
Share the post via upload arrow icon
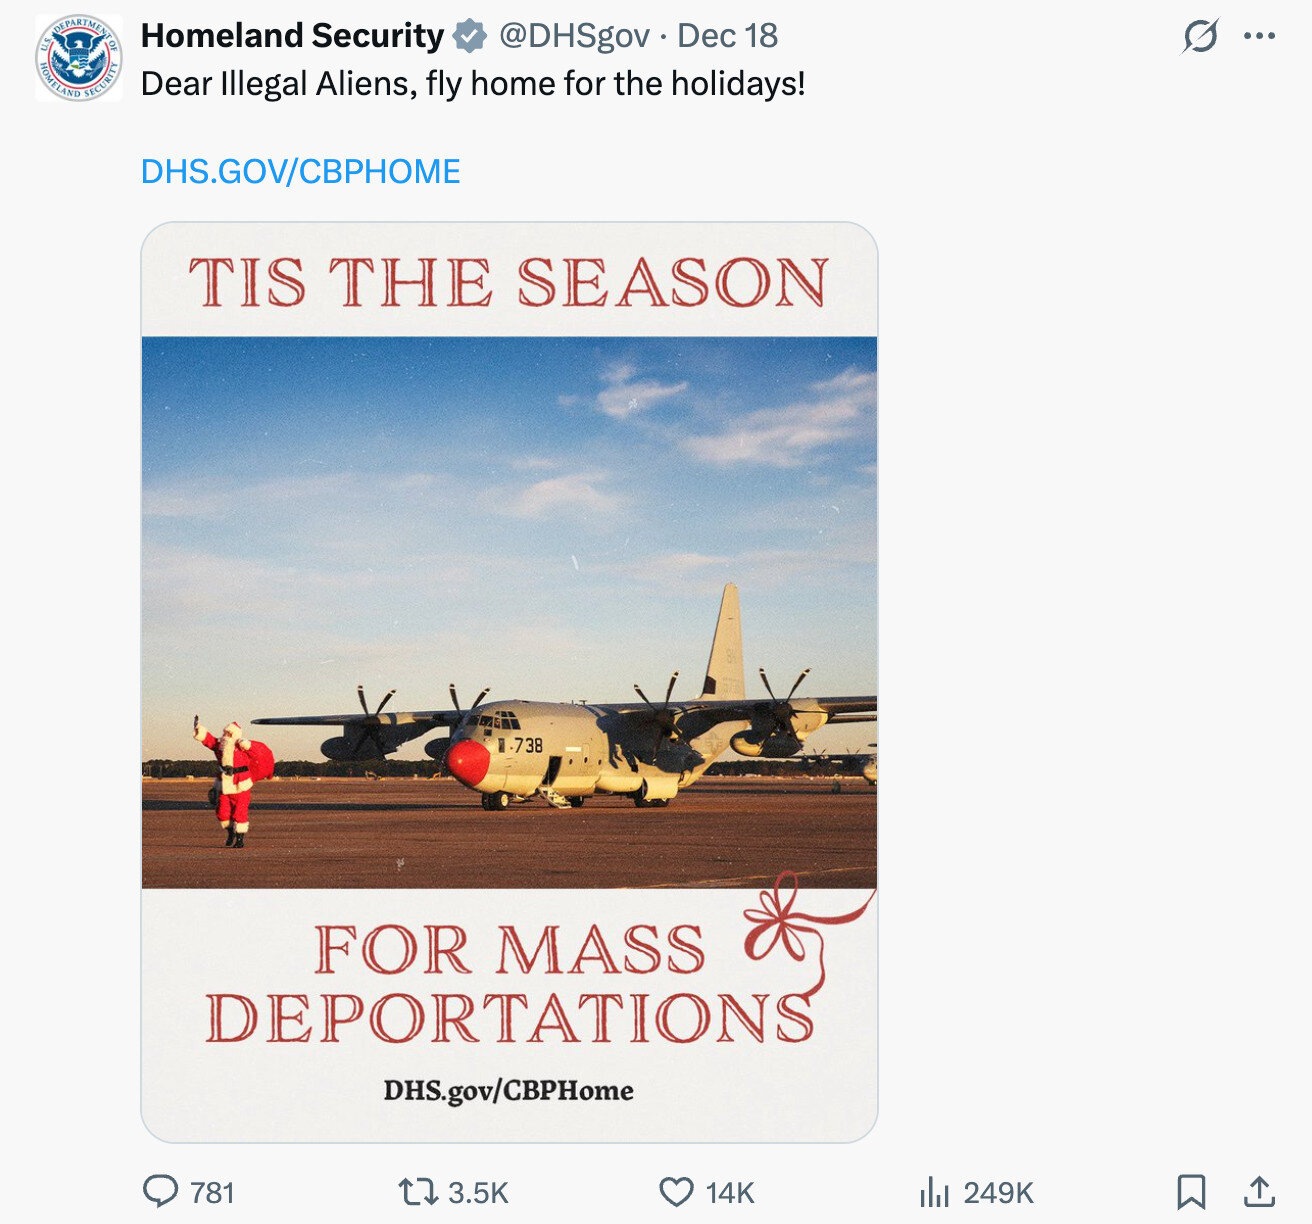(1258, 1192)
